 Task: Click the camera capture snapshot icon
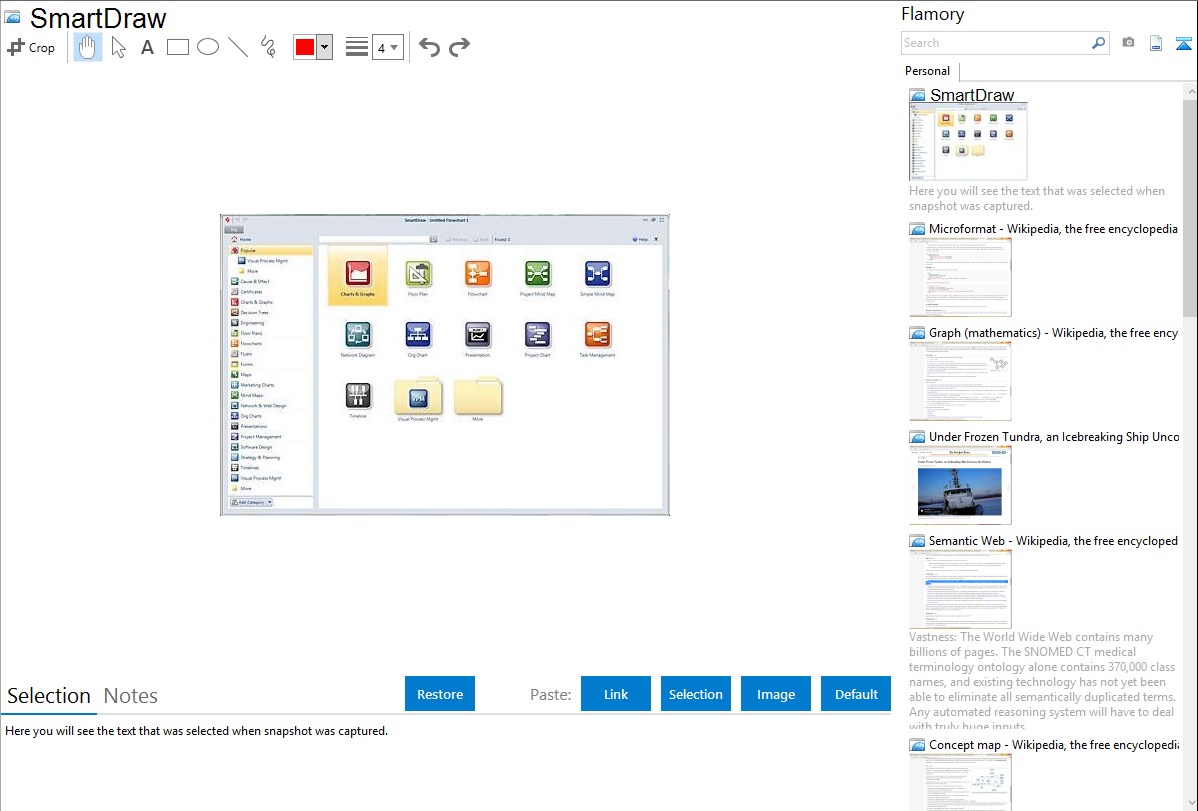(1128, 43)
